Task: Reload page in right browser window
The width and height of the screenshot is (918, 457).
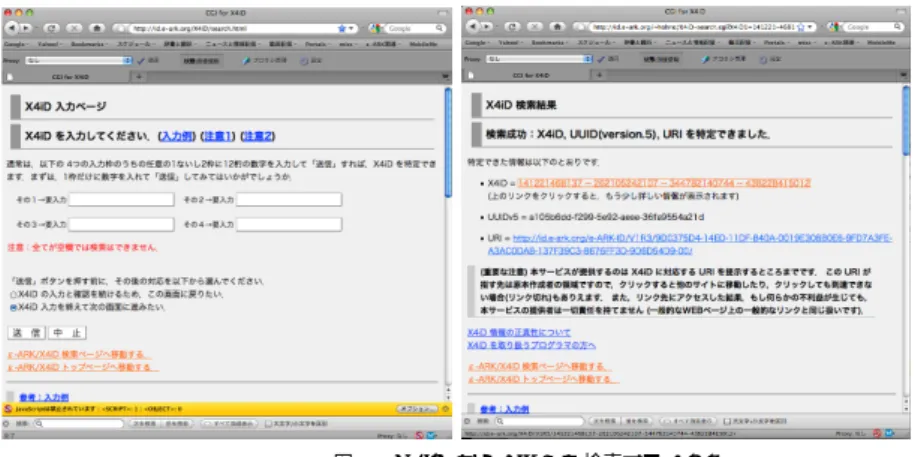Action: [x=512, y=27]
